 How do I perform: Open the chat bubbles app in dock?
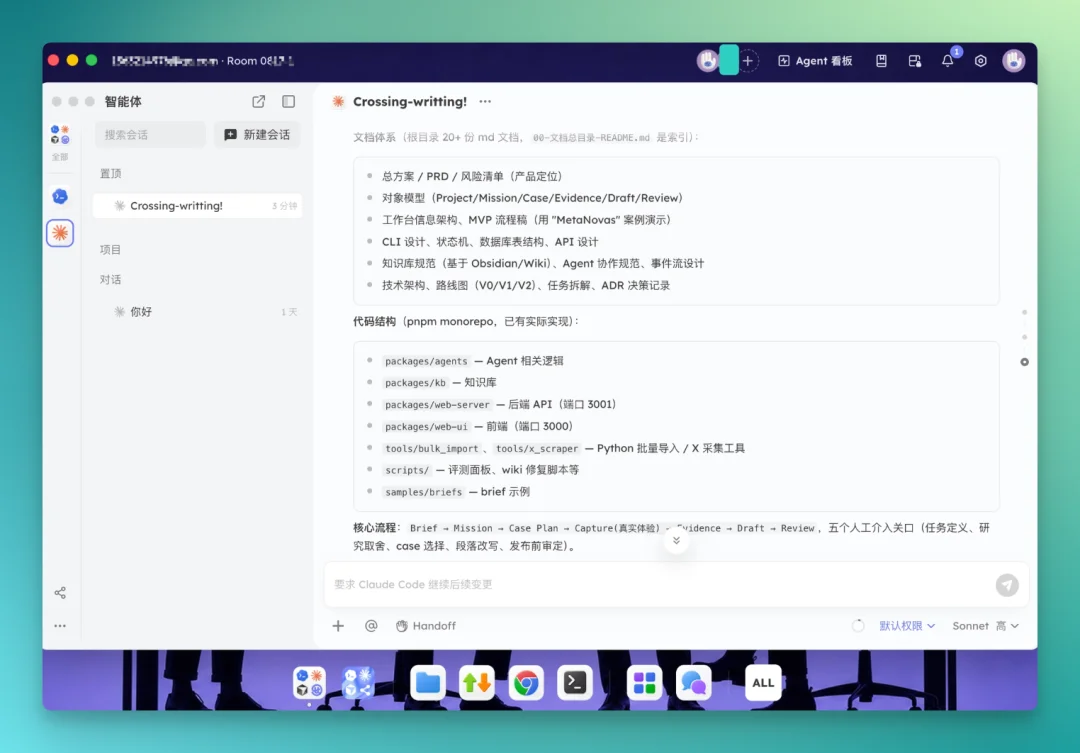(x=693, y=683)
